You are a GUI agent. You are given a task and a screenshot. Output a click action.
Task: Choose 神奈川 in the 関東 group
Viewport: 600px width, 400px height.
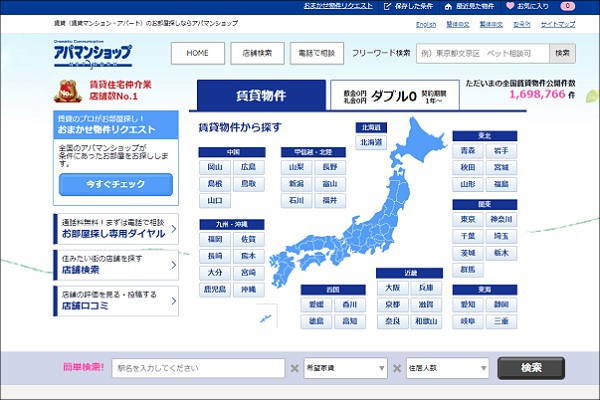coord(501,219)
